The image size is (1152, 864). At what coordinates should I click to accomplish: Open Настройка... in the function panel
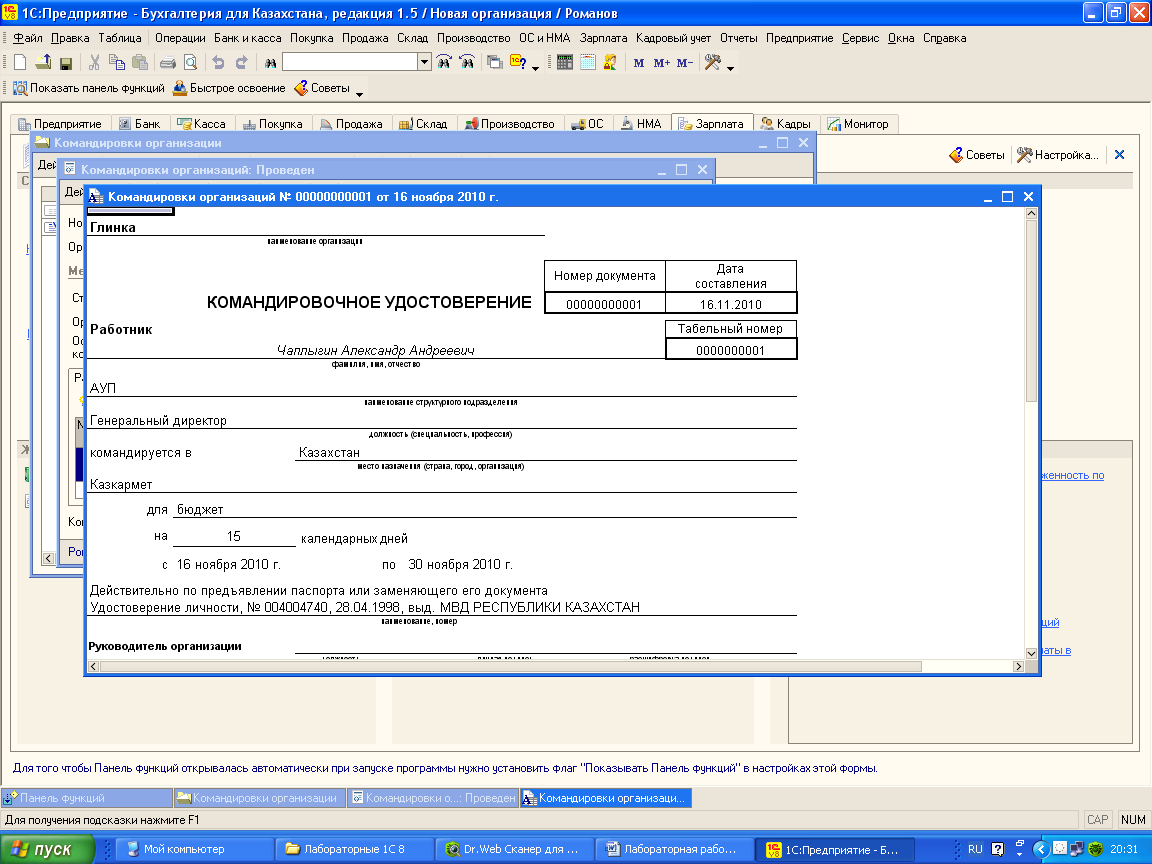(1058, 155)
